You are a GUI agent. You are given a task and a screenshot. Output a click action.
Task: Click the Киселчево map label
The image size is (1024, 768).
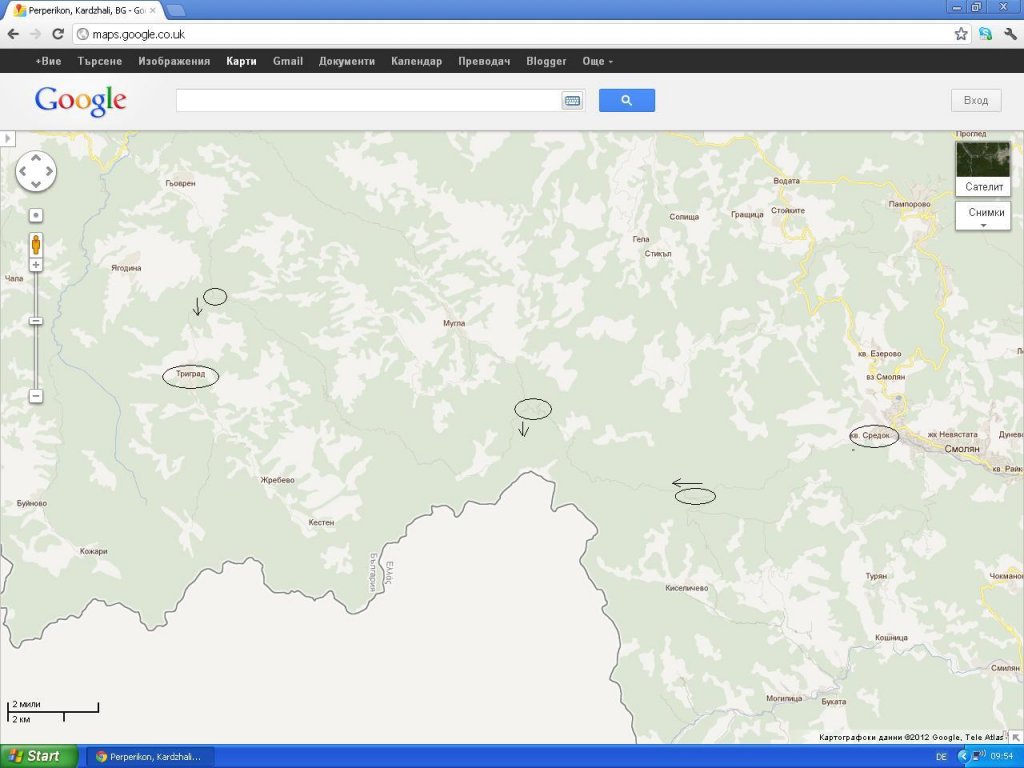[x=686, y=588]
